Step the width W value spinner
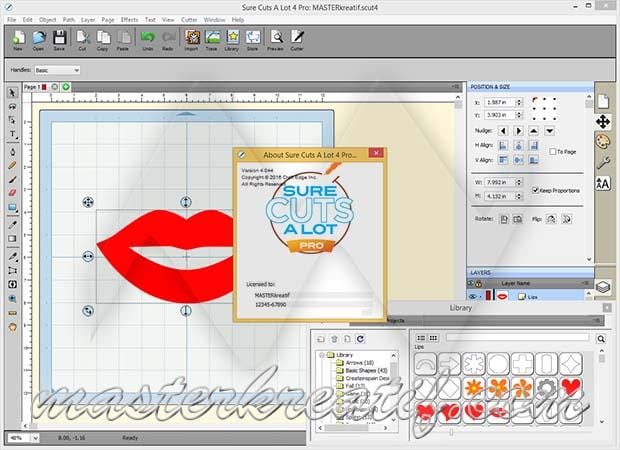620x450 pixels. (x=519, y=182)
